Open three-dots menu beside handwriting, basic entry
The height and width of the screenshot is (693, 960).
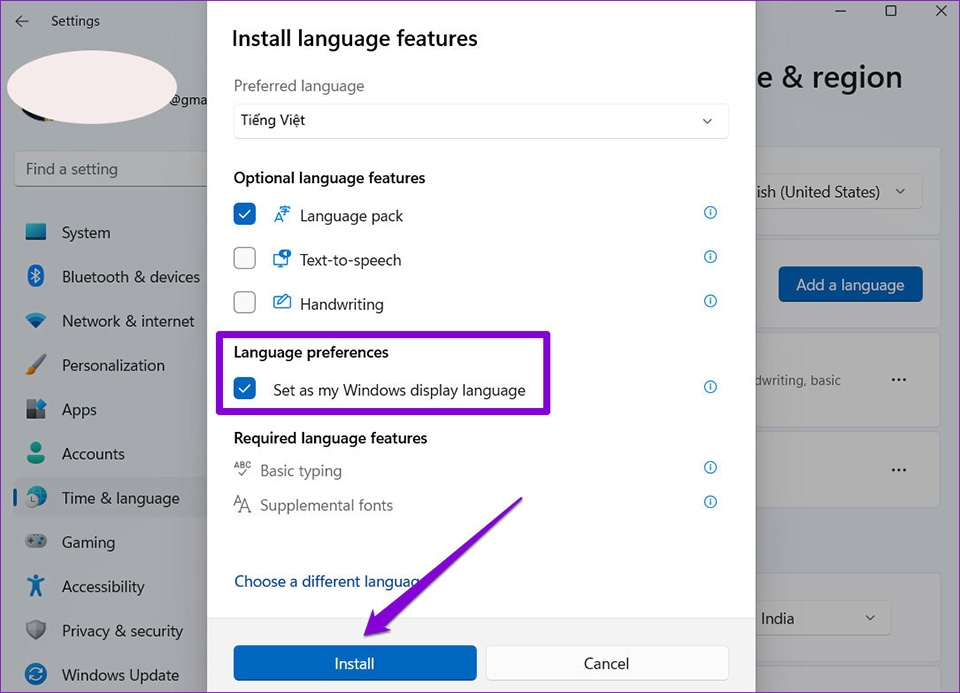click(899, 380)
